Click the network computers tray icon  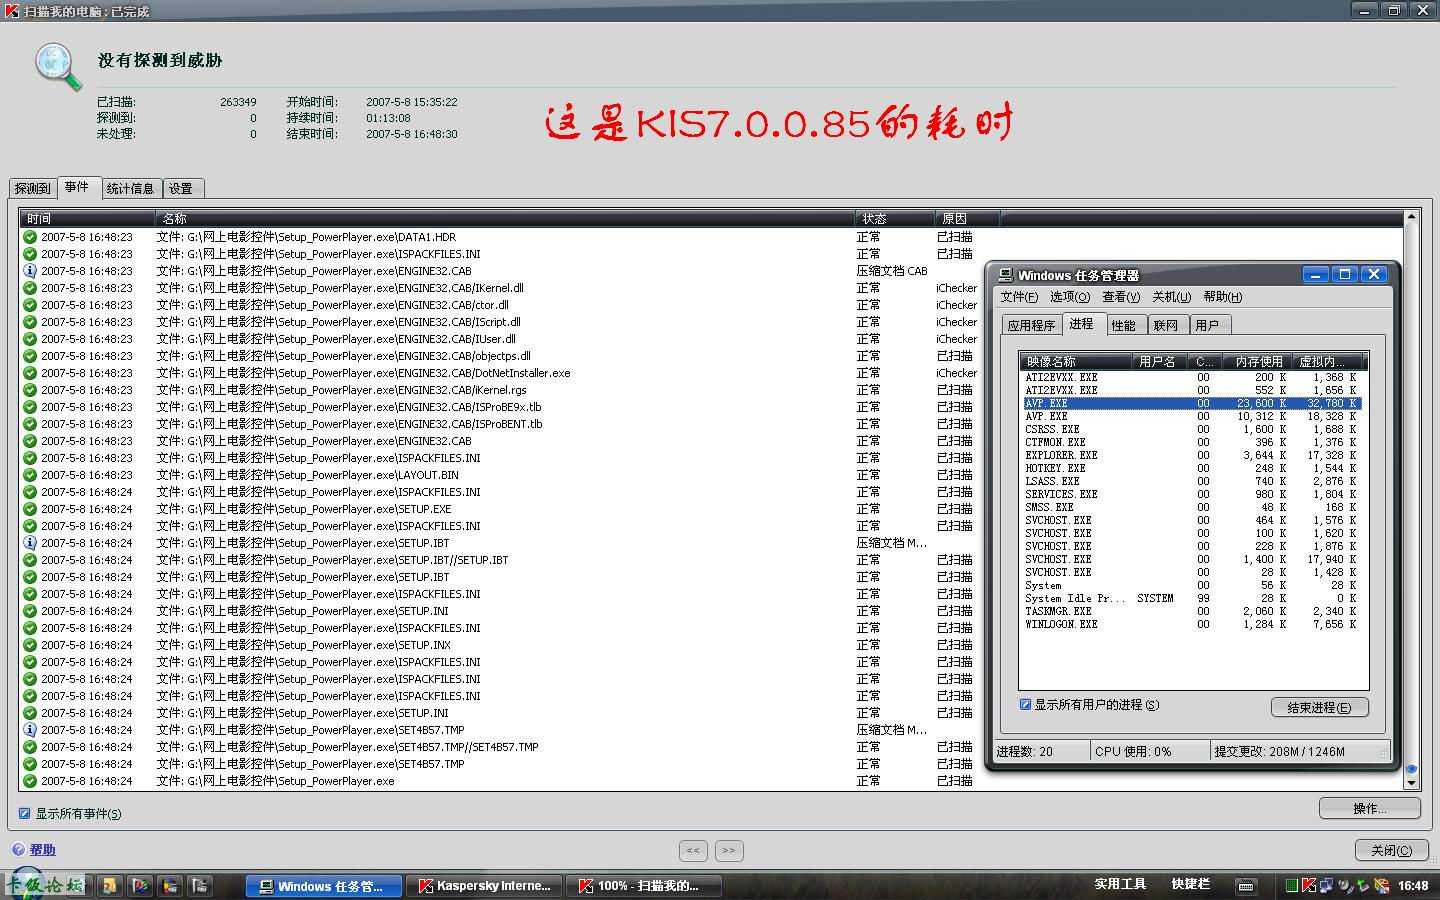tap(1326, 885)
